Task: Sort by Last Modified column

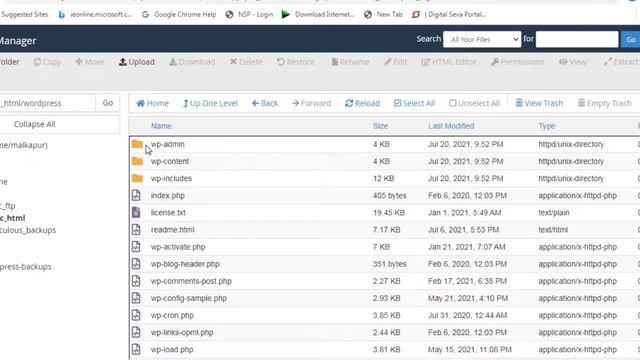Action: point(451,126)
